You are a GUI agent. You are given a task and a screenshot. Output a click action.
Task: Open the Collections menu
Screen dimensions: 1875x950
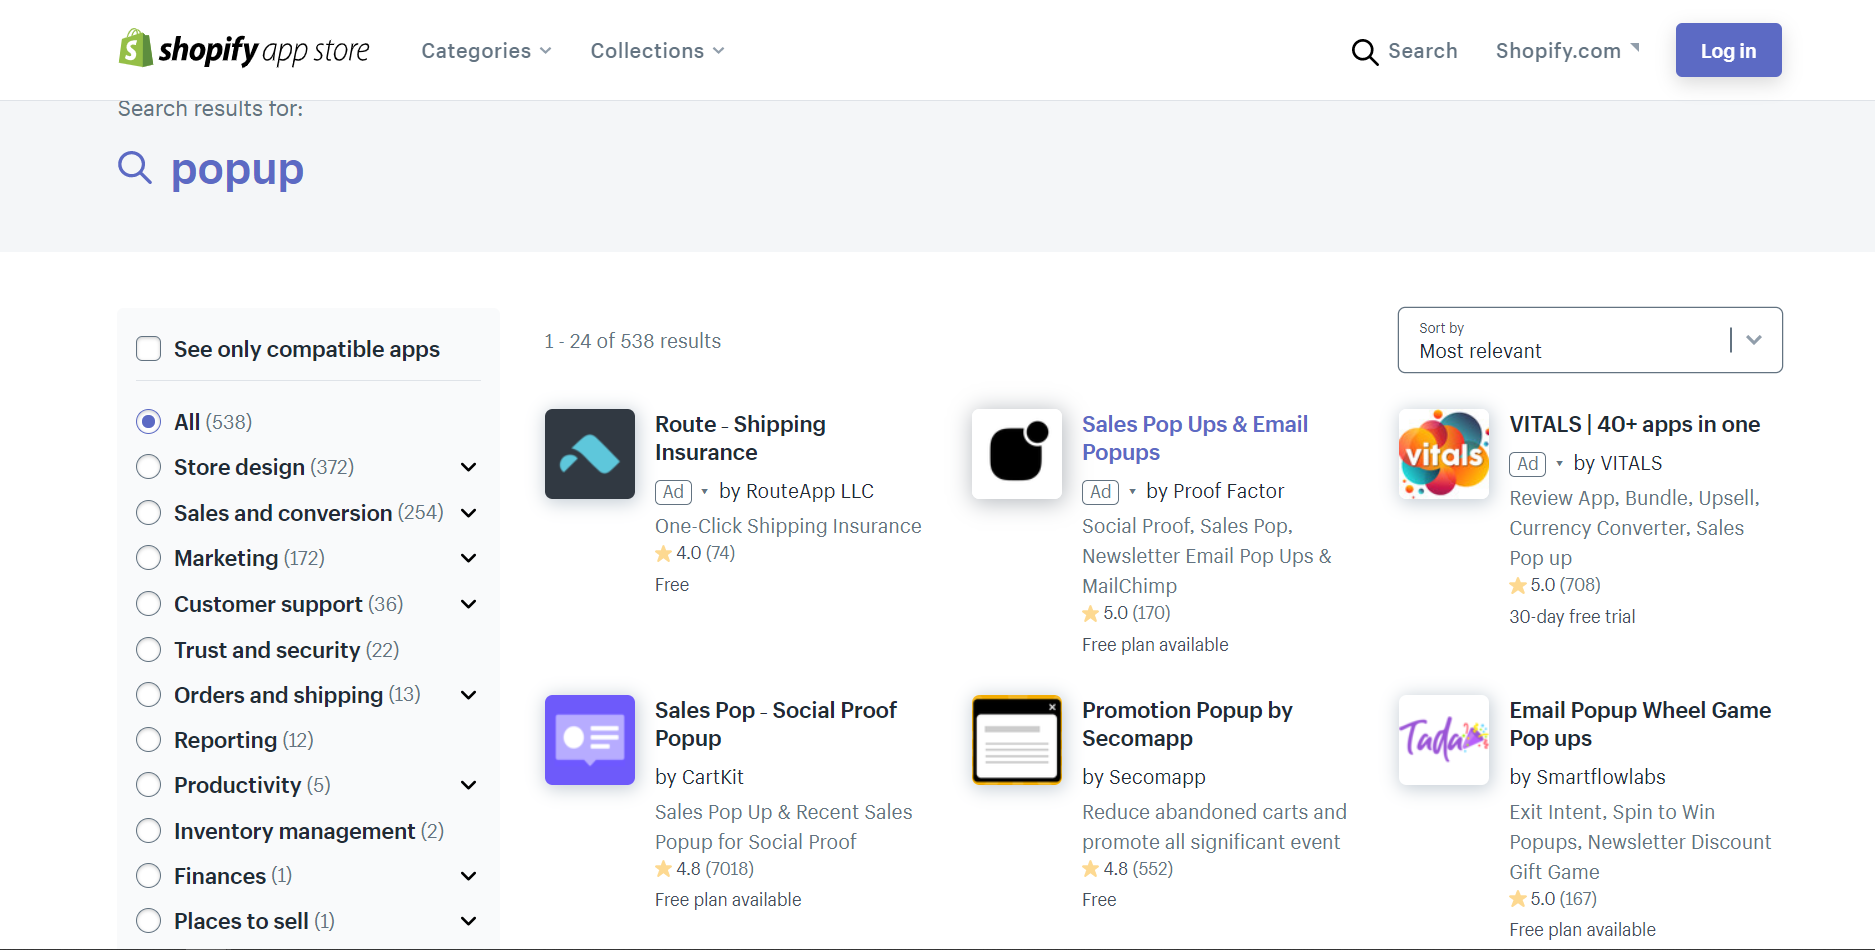(656, 50)
